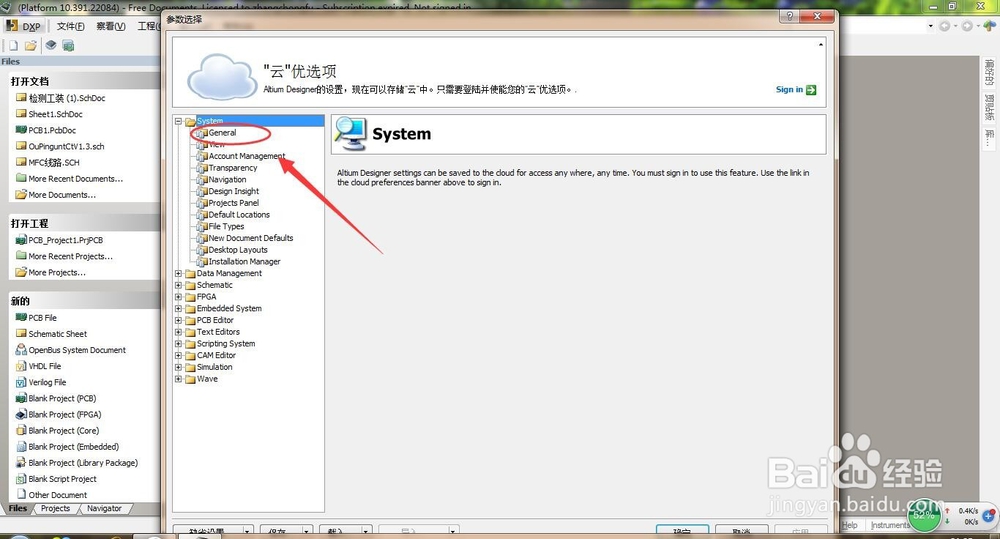Expand the Data Management node
This screenshot has height=539, width=1000.
click(179, 273)
